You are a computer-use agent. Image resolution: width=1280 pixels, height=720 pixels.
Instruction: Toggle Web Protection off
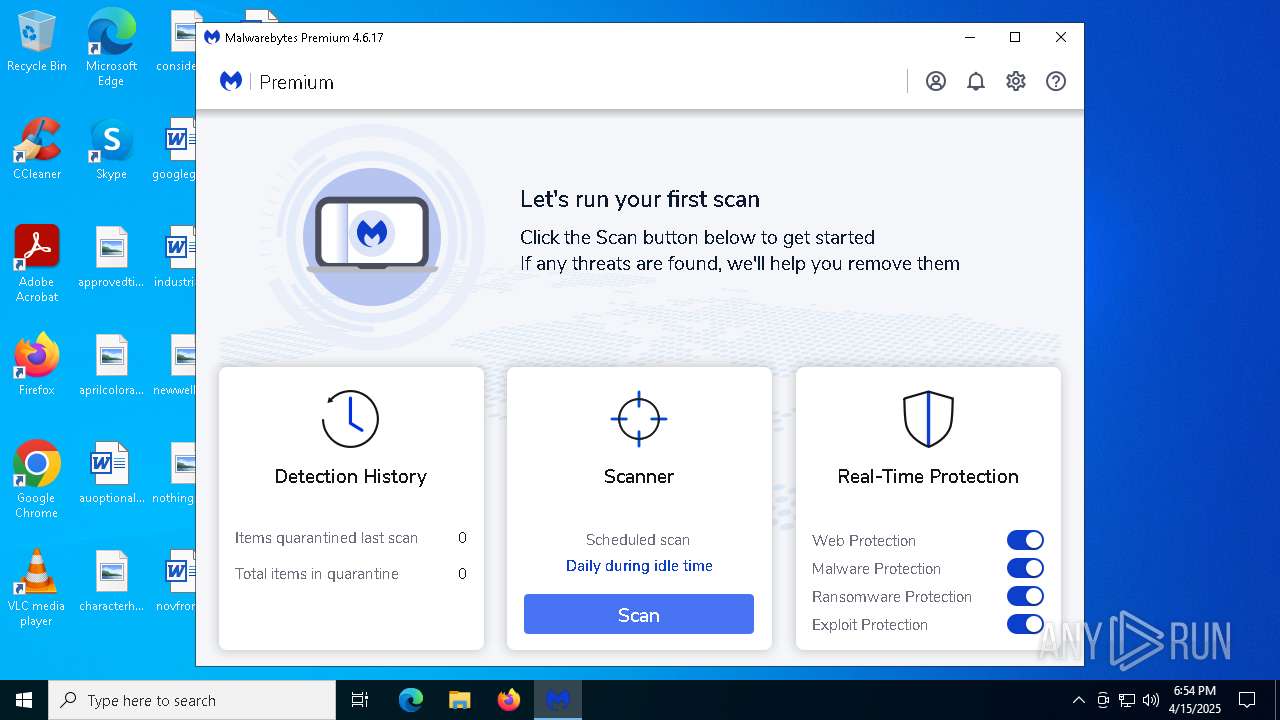click(x=1025, y=540)
